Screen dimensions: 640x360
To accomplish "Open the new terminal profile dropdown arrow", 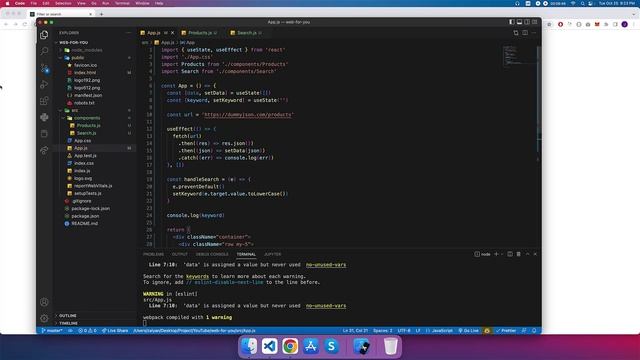I will point(502,254).
